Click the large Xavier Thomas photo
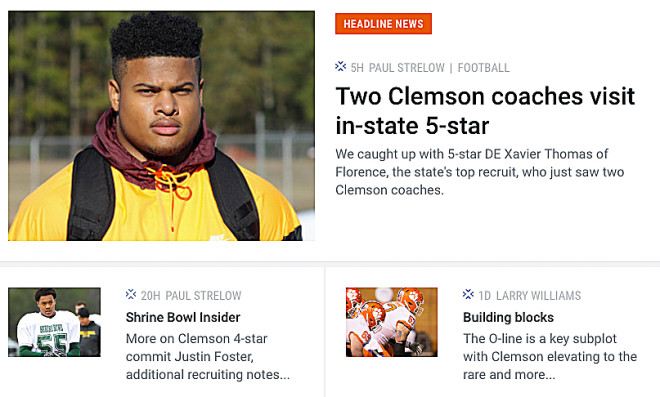The width and height of the screenshot is (660, 397). (x=161, y=126)
